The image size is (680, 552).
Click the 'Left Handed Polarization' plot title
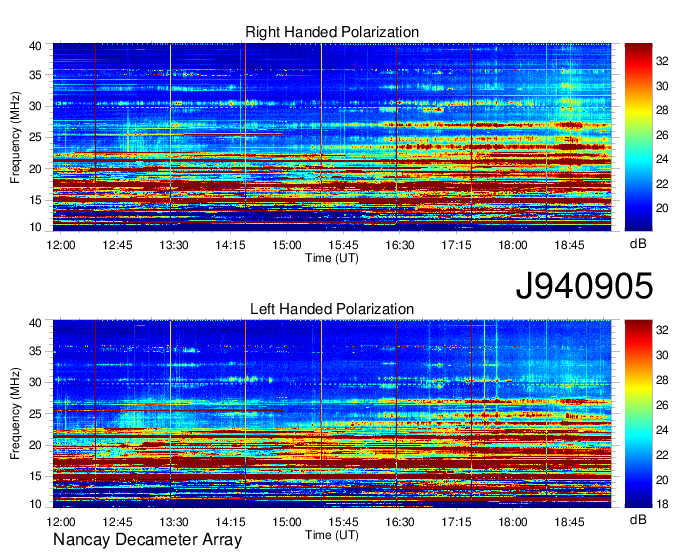tap(332, 309)
